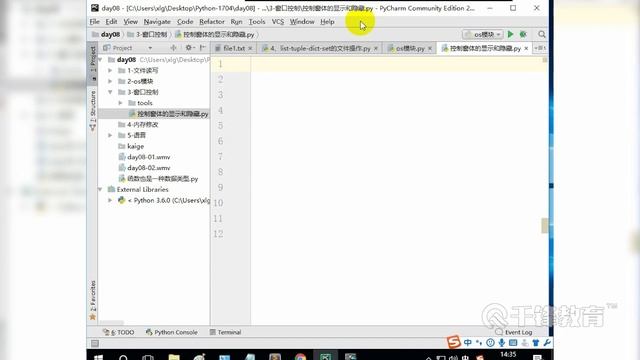The width and height of the screenshot is (640, 360).
Task: Open Project panel settings gear
Action: [x=189, y=48]
